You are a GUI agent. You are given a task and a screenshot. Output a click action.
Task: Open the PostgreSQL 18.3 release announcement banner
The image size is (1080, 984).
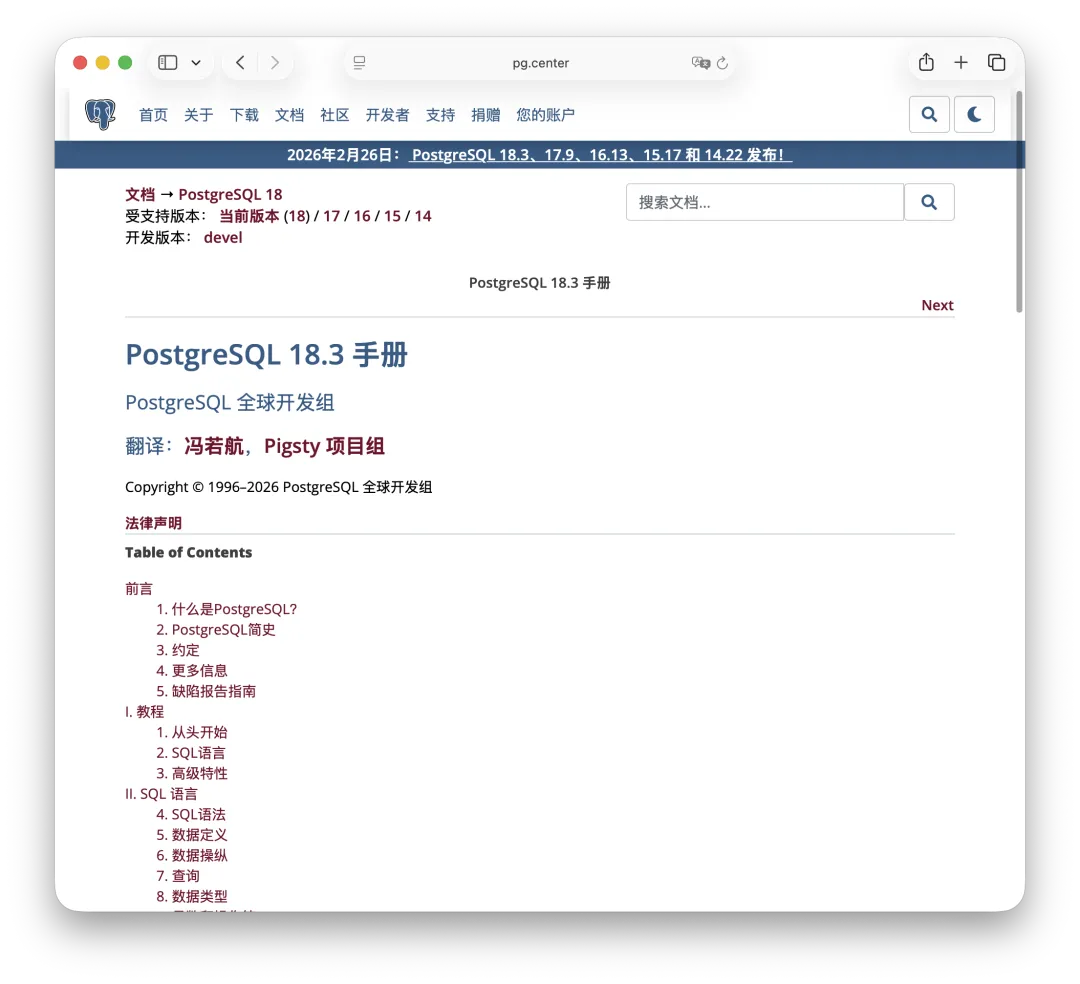(x=600, y=155)
